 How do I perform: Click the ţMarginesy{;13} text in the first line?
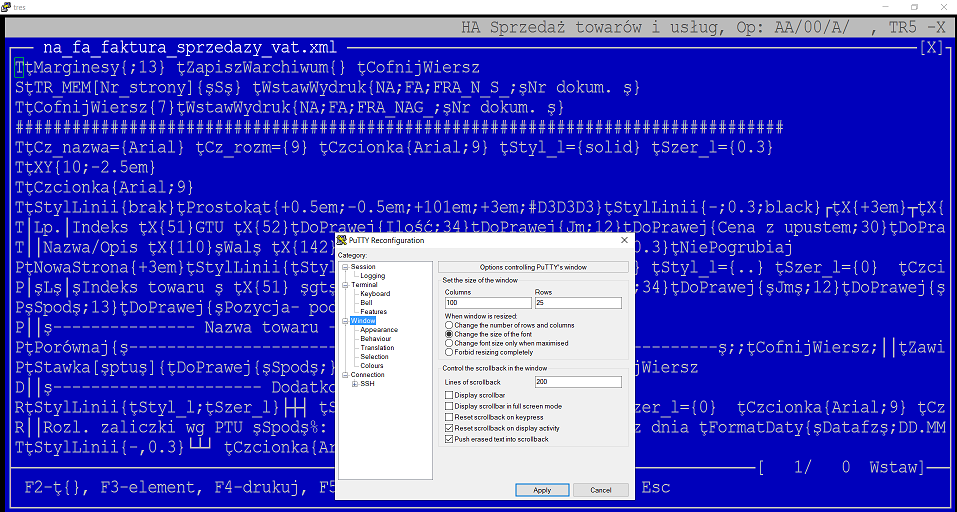(96, 67)
